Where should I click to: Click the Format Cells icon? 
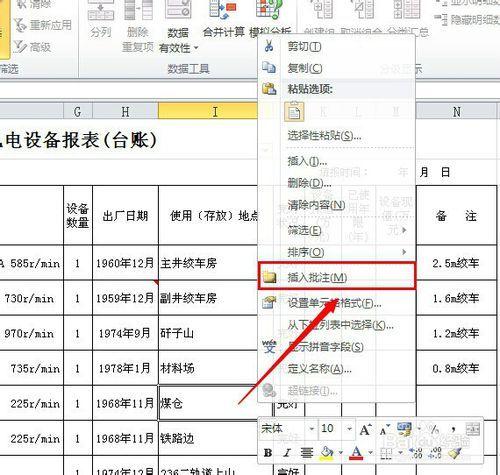[x=269, y=302]
